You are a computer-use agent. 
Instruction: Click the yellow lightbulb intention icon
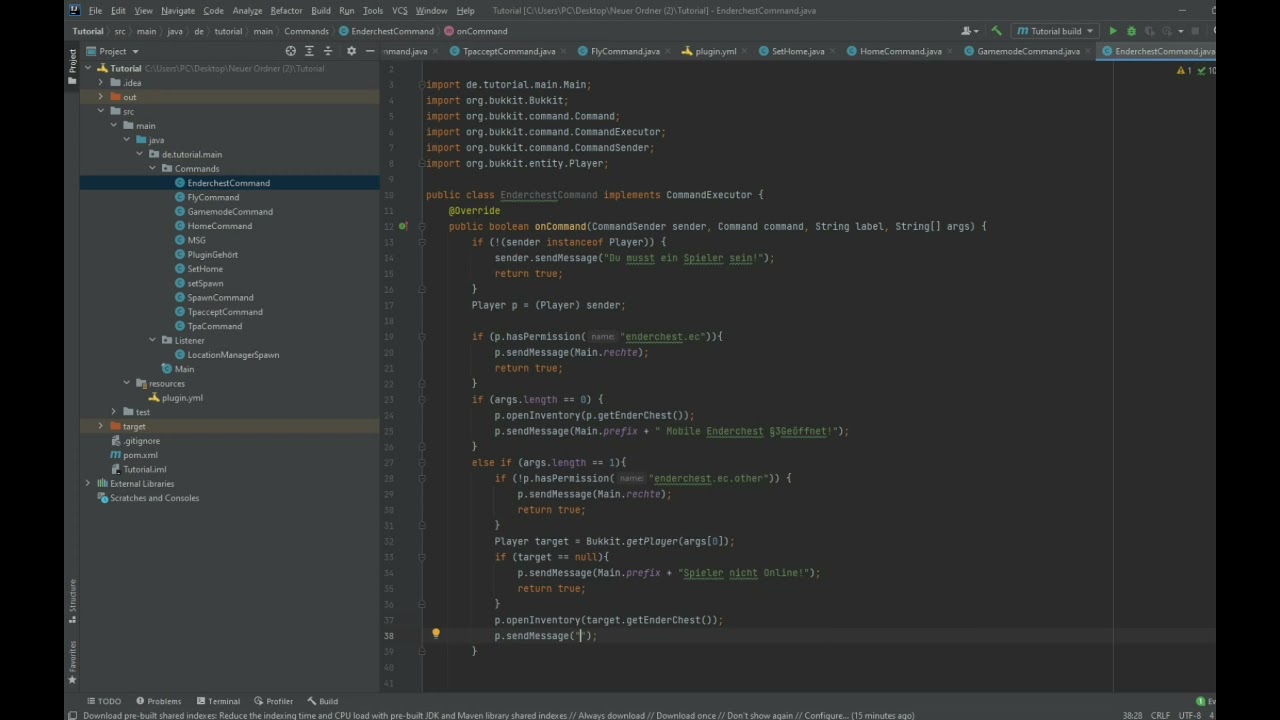click(x=435, y=634)
